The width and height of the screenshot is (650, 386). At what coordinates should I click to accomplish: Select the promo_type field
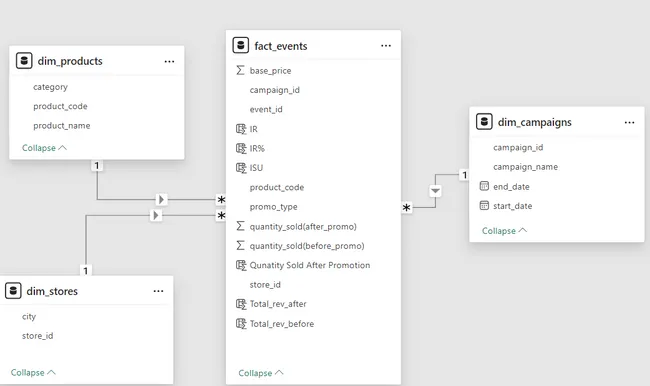[273, 207]
